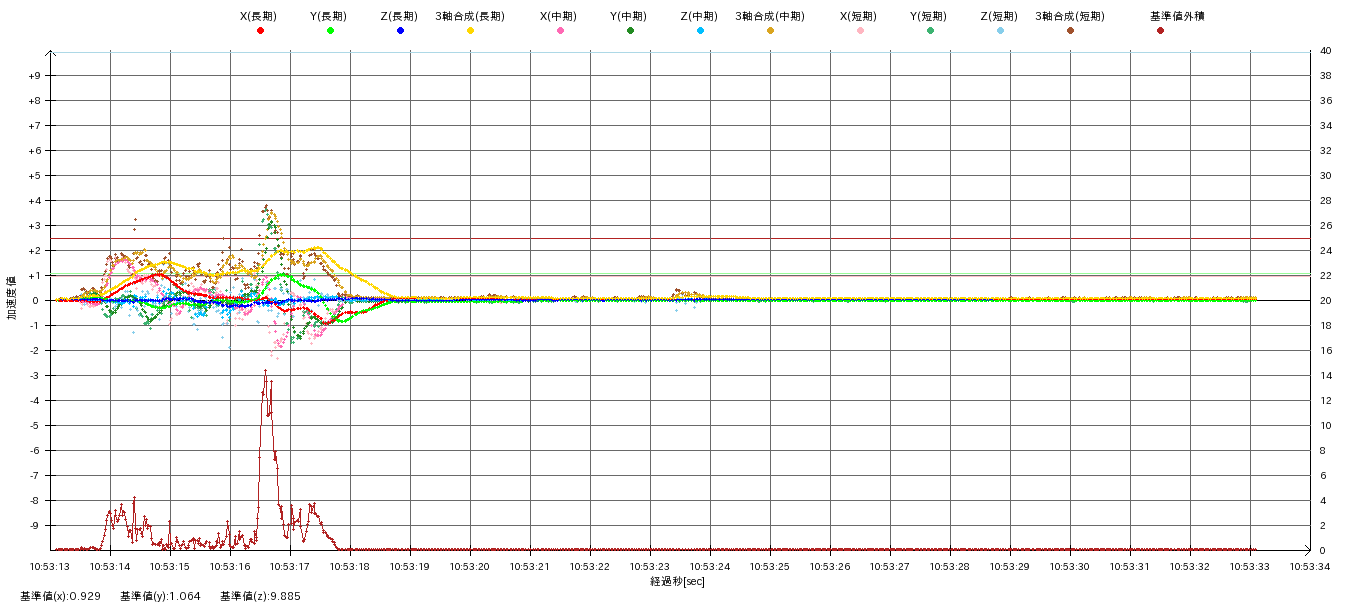Click the 加速度値 y-axis title
Screen dimensions: 1350x610
13,298
